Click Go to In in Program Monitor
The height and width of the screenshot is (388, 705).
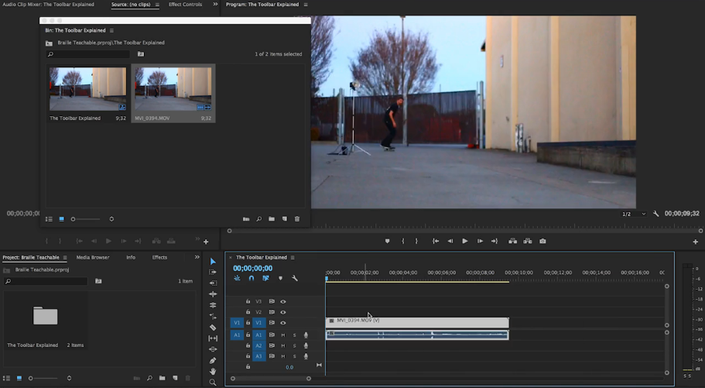436,241
